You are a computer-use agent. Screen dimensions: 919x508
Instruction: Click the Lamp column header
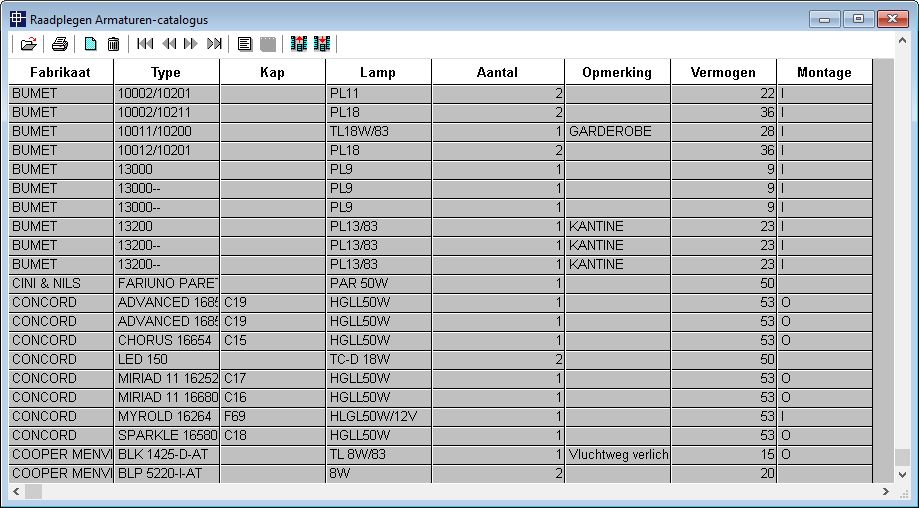click(x=379, y=72)
